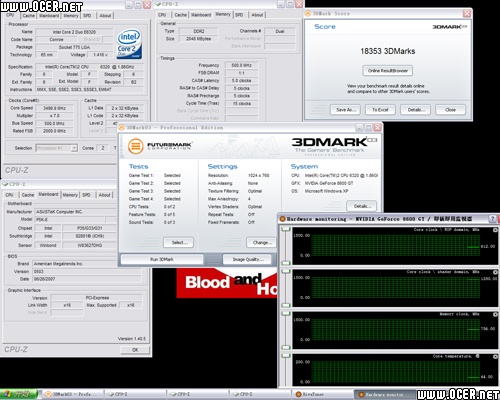This screenshot has height=400, width=500.
Task: Click the Hardware monitoring window title icon
Action: point(283,219)
